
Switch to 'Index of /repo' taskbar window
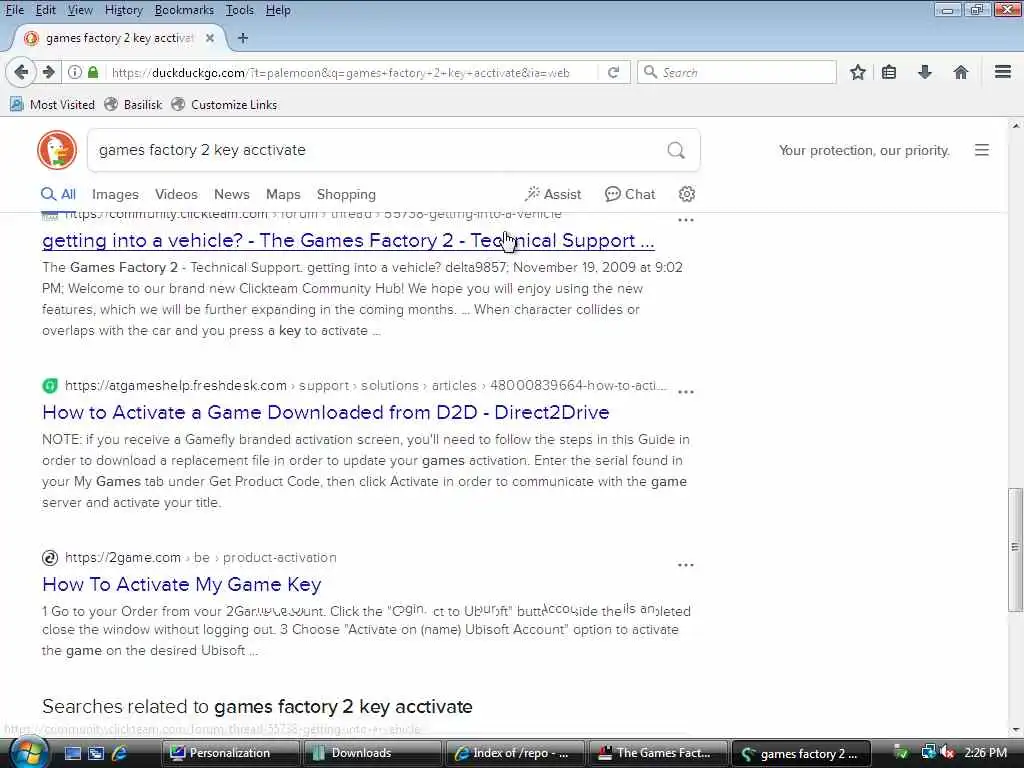tap(514, 753)
